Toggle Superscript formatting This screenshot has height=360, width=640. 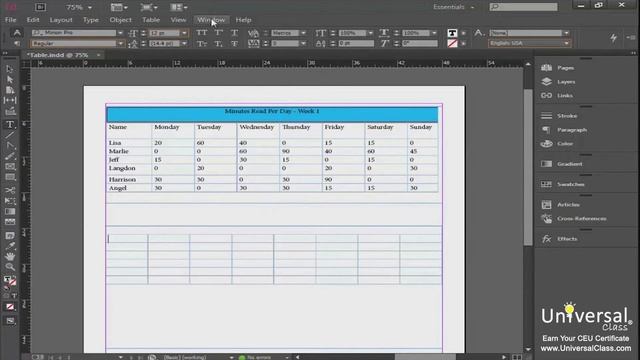(x=218, y=33)
